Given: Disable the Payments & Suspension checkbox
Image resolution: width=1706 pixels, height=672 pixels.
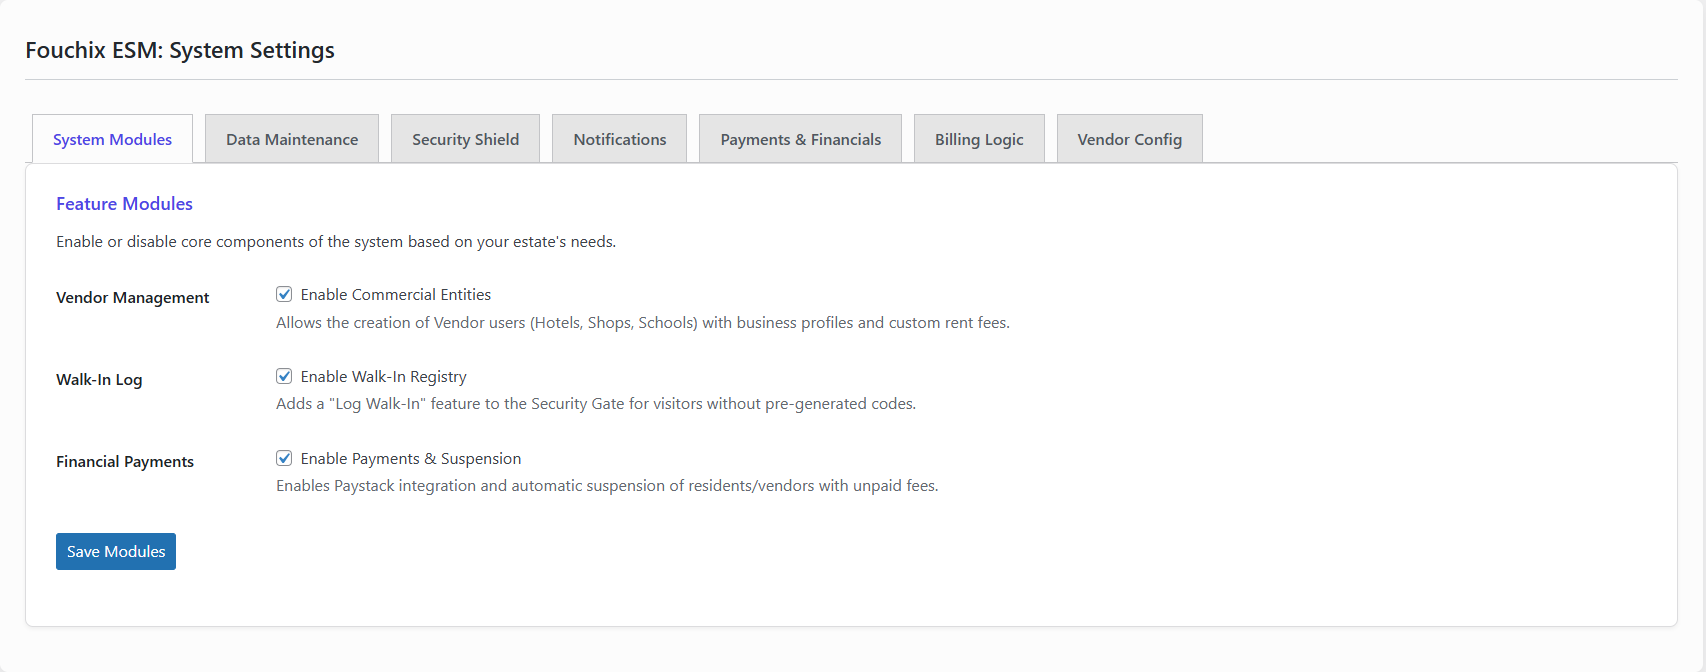Looking at the screenshot, I should pyautogui.click(x=284, y=458).
